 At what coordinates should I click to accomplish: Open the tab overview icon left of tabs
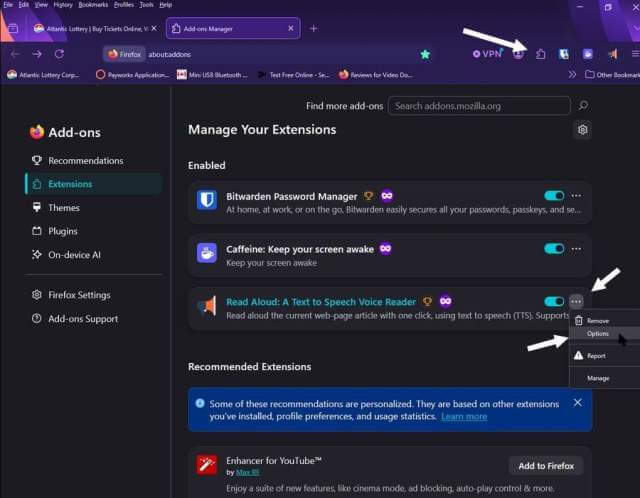point(13,28)
